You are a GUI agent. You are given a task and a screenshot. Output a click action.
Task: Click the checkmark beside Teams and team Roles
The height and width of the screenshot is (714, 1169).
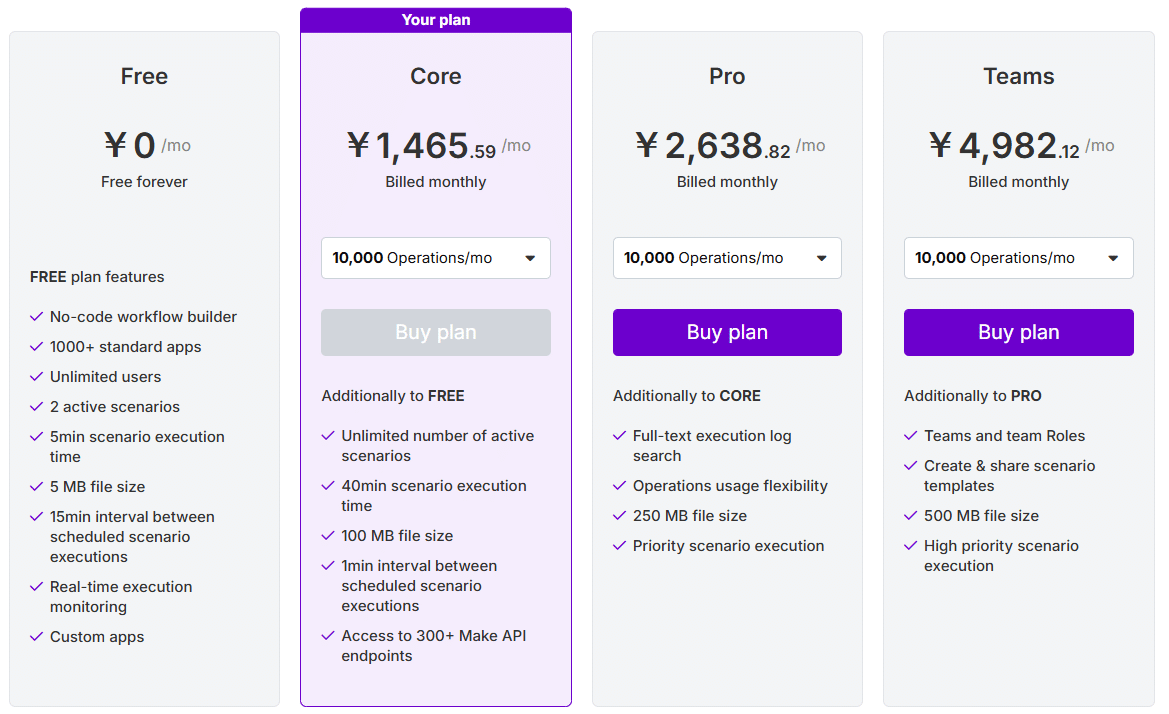910,436
